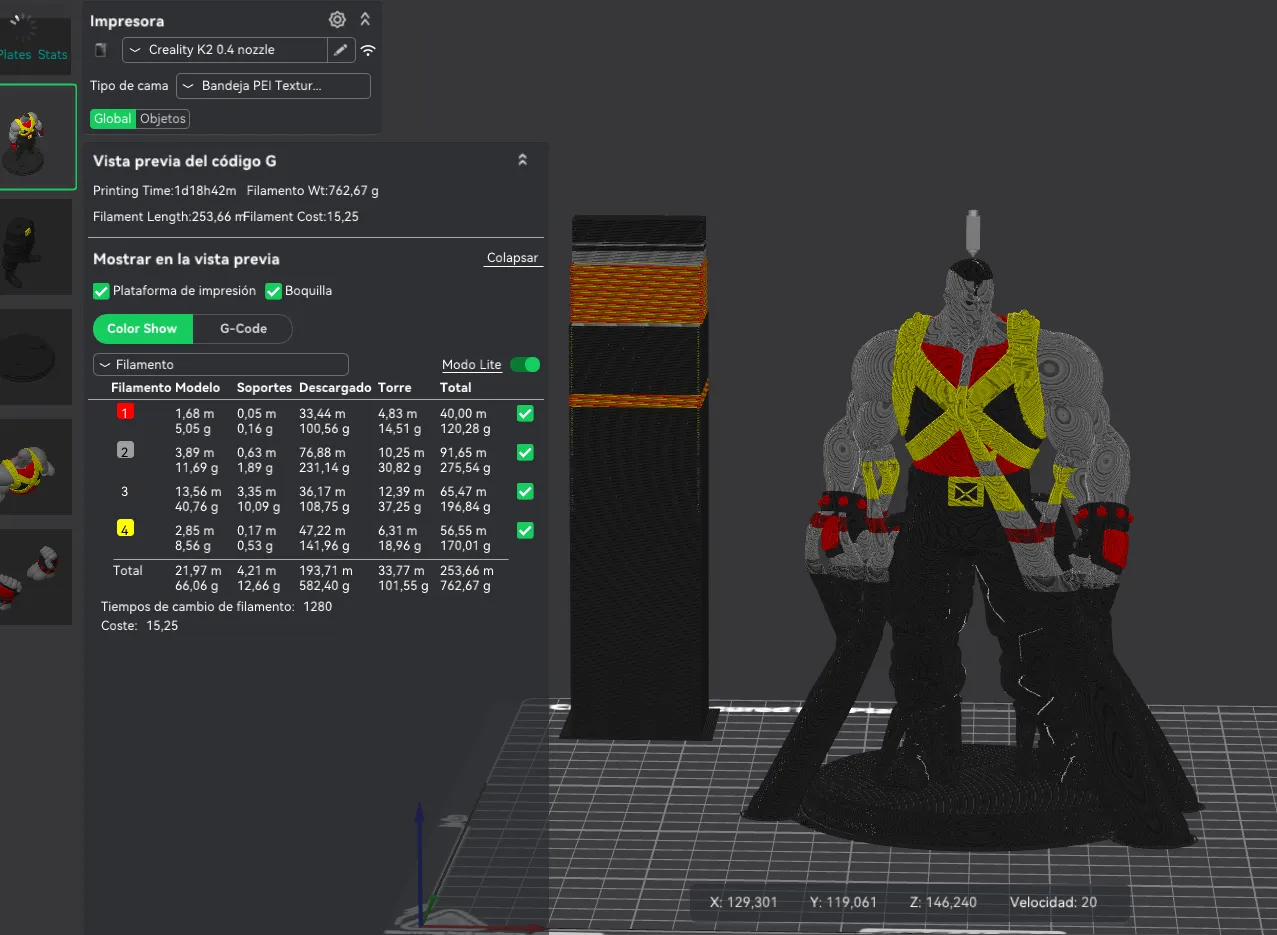Click the Soportes column header
This screenshot has height=935, width=1277.
[x=264, y=387]
